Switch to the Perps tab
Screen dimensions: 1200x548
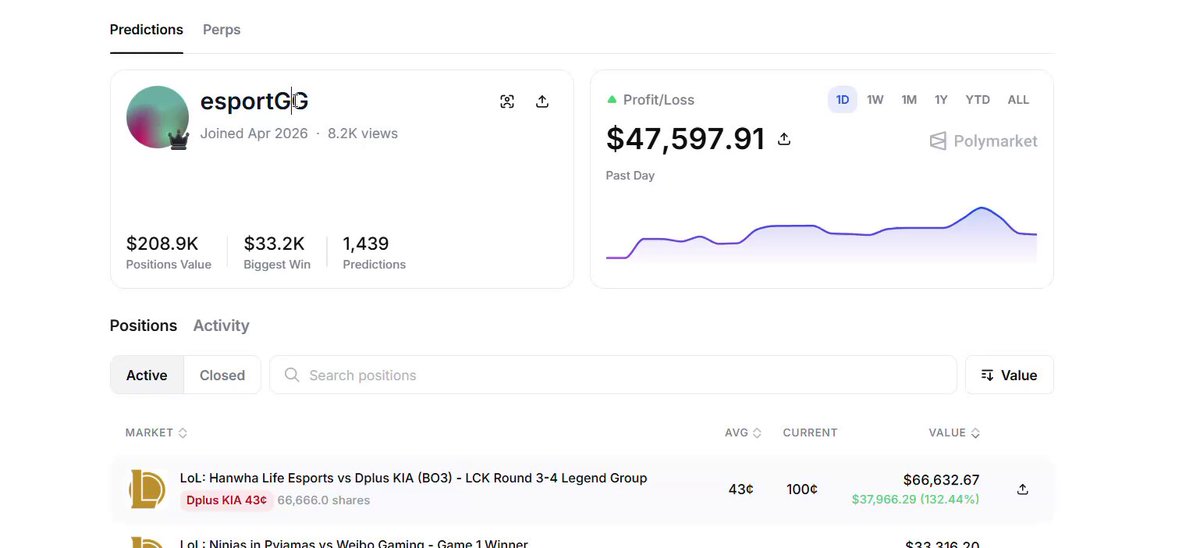pos(222,29)
